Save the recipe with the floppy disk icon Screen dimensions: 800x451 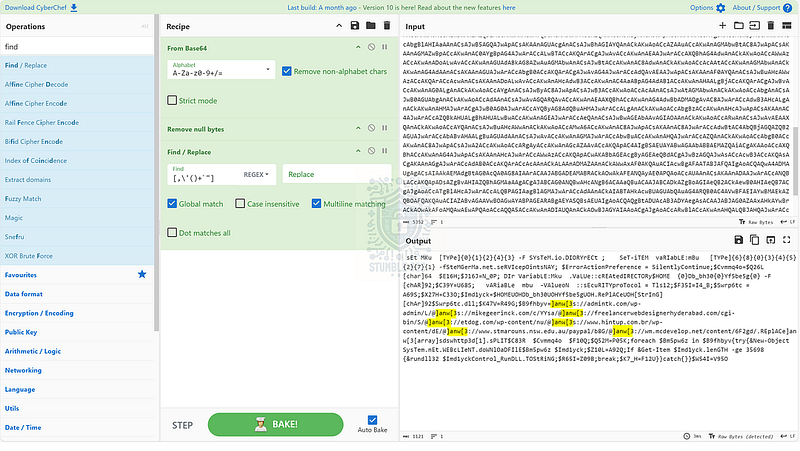(x=355, y=26)
